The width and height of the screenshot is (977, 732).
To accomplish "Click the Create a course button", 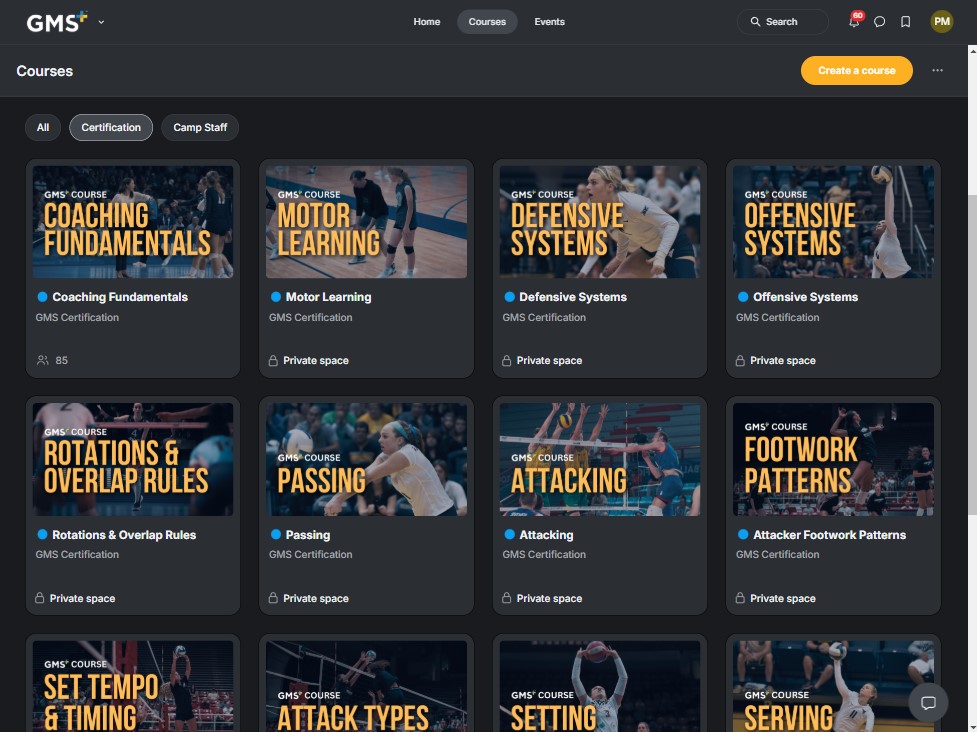I will point(857,70).
